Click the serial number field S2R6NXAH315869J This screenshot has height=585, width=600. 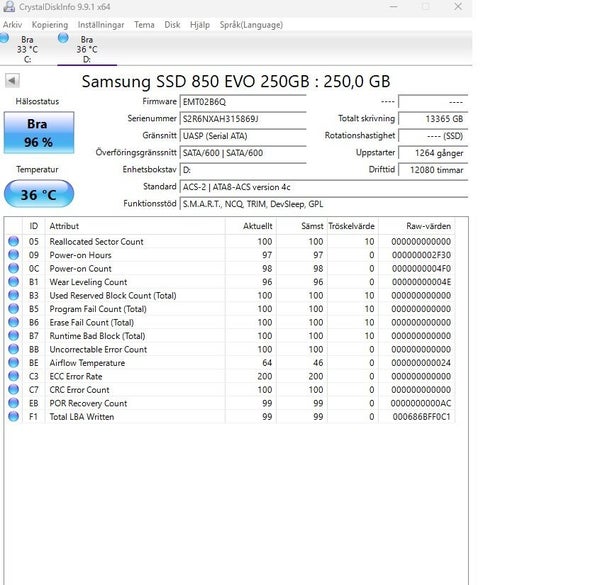243,119
